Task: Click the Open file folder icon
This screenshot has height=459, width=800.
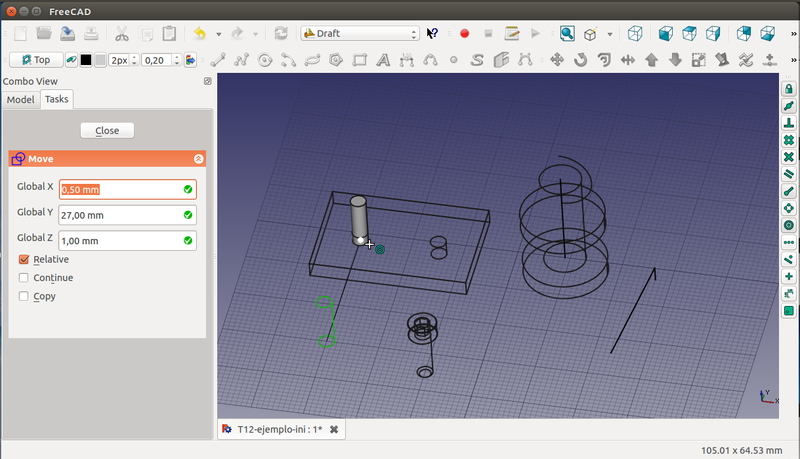Action: (44, 34)
